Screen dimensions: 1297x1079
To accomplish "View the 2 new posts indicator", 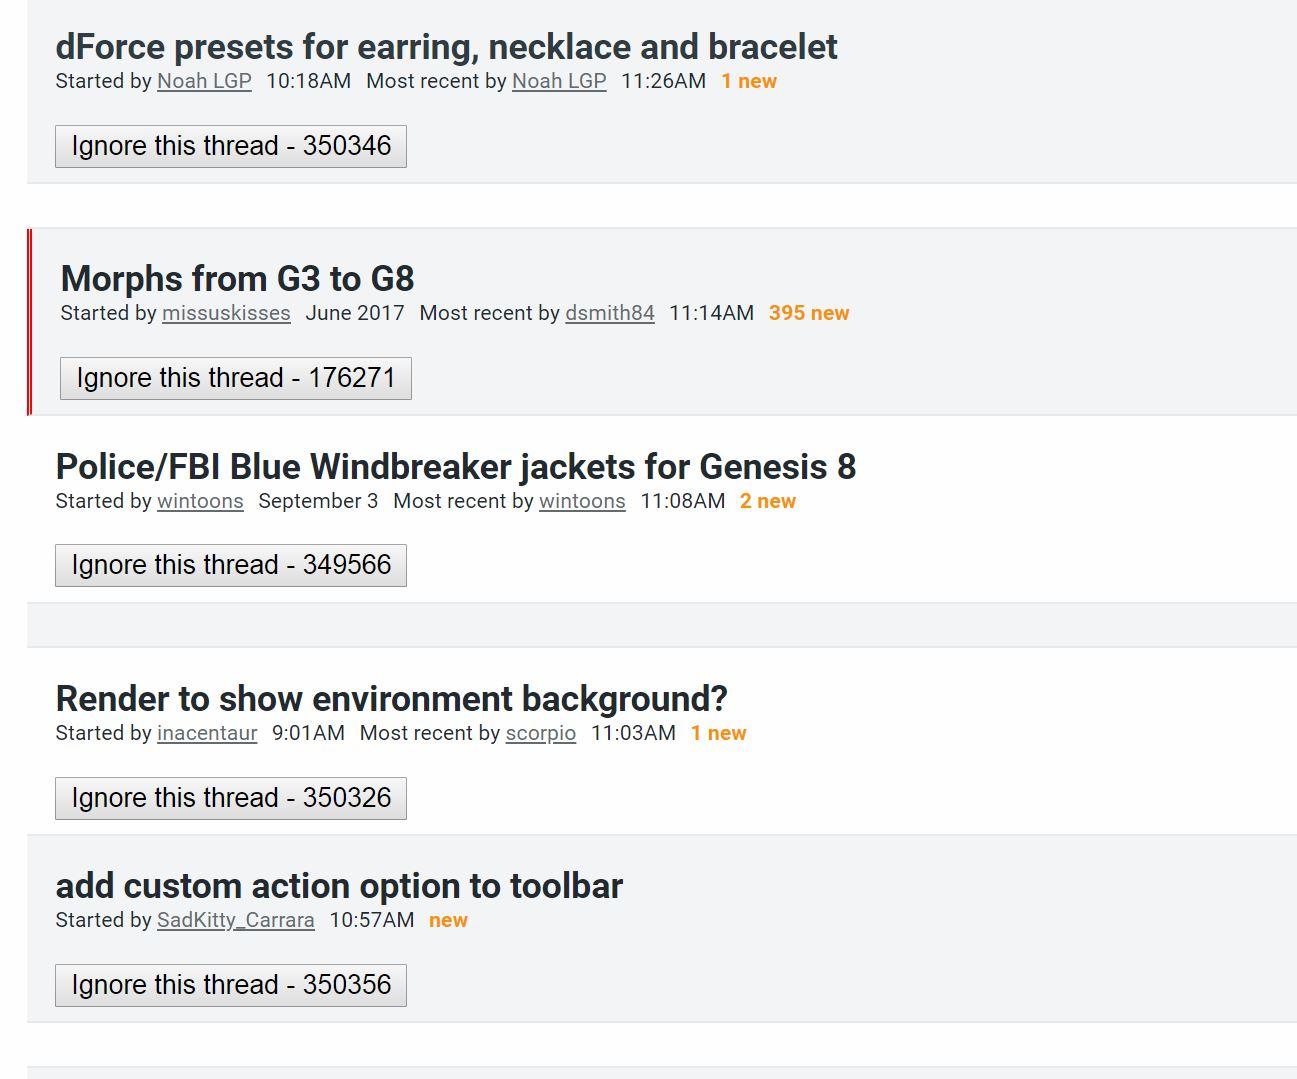I will [767, 501].
